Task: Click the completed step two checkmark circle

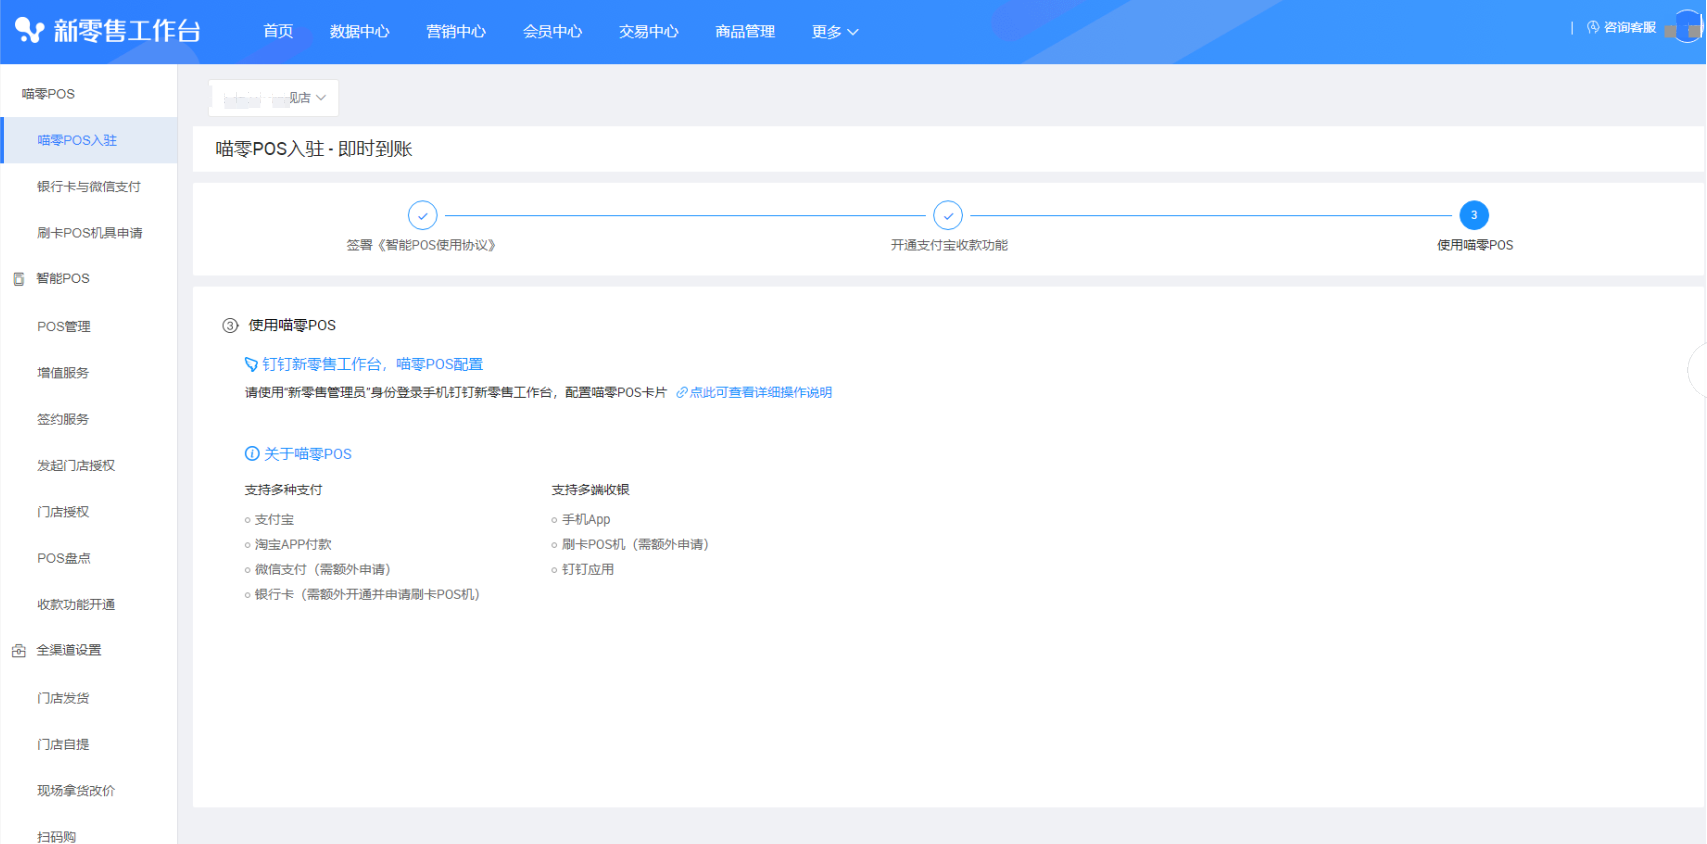Action: [x=948, y=215]
